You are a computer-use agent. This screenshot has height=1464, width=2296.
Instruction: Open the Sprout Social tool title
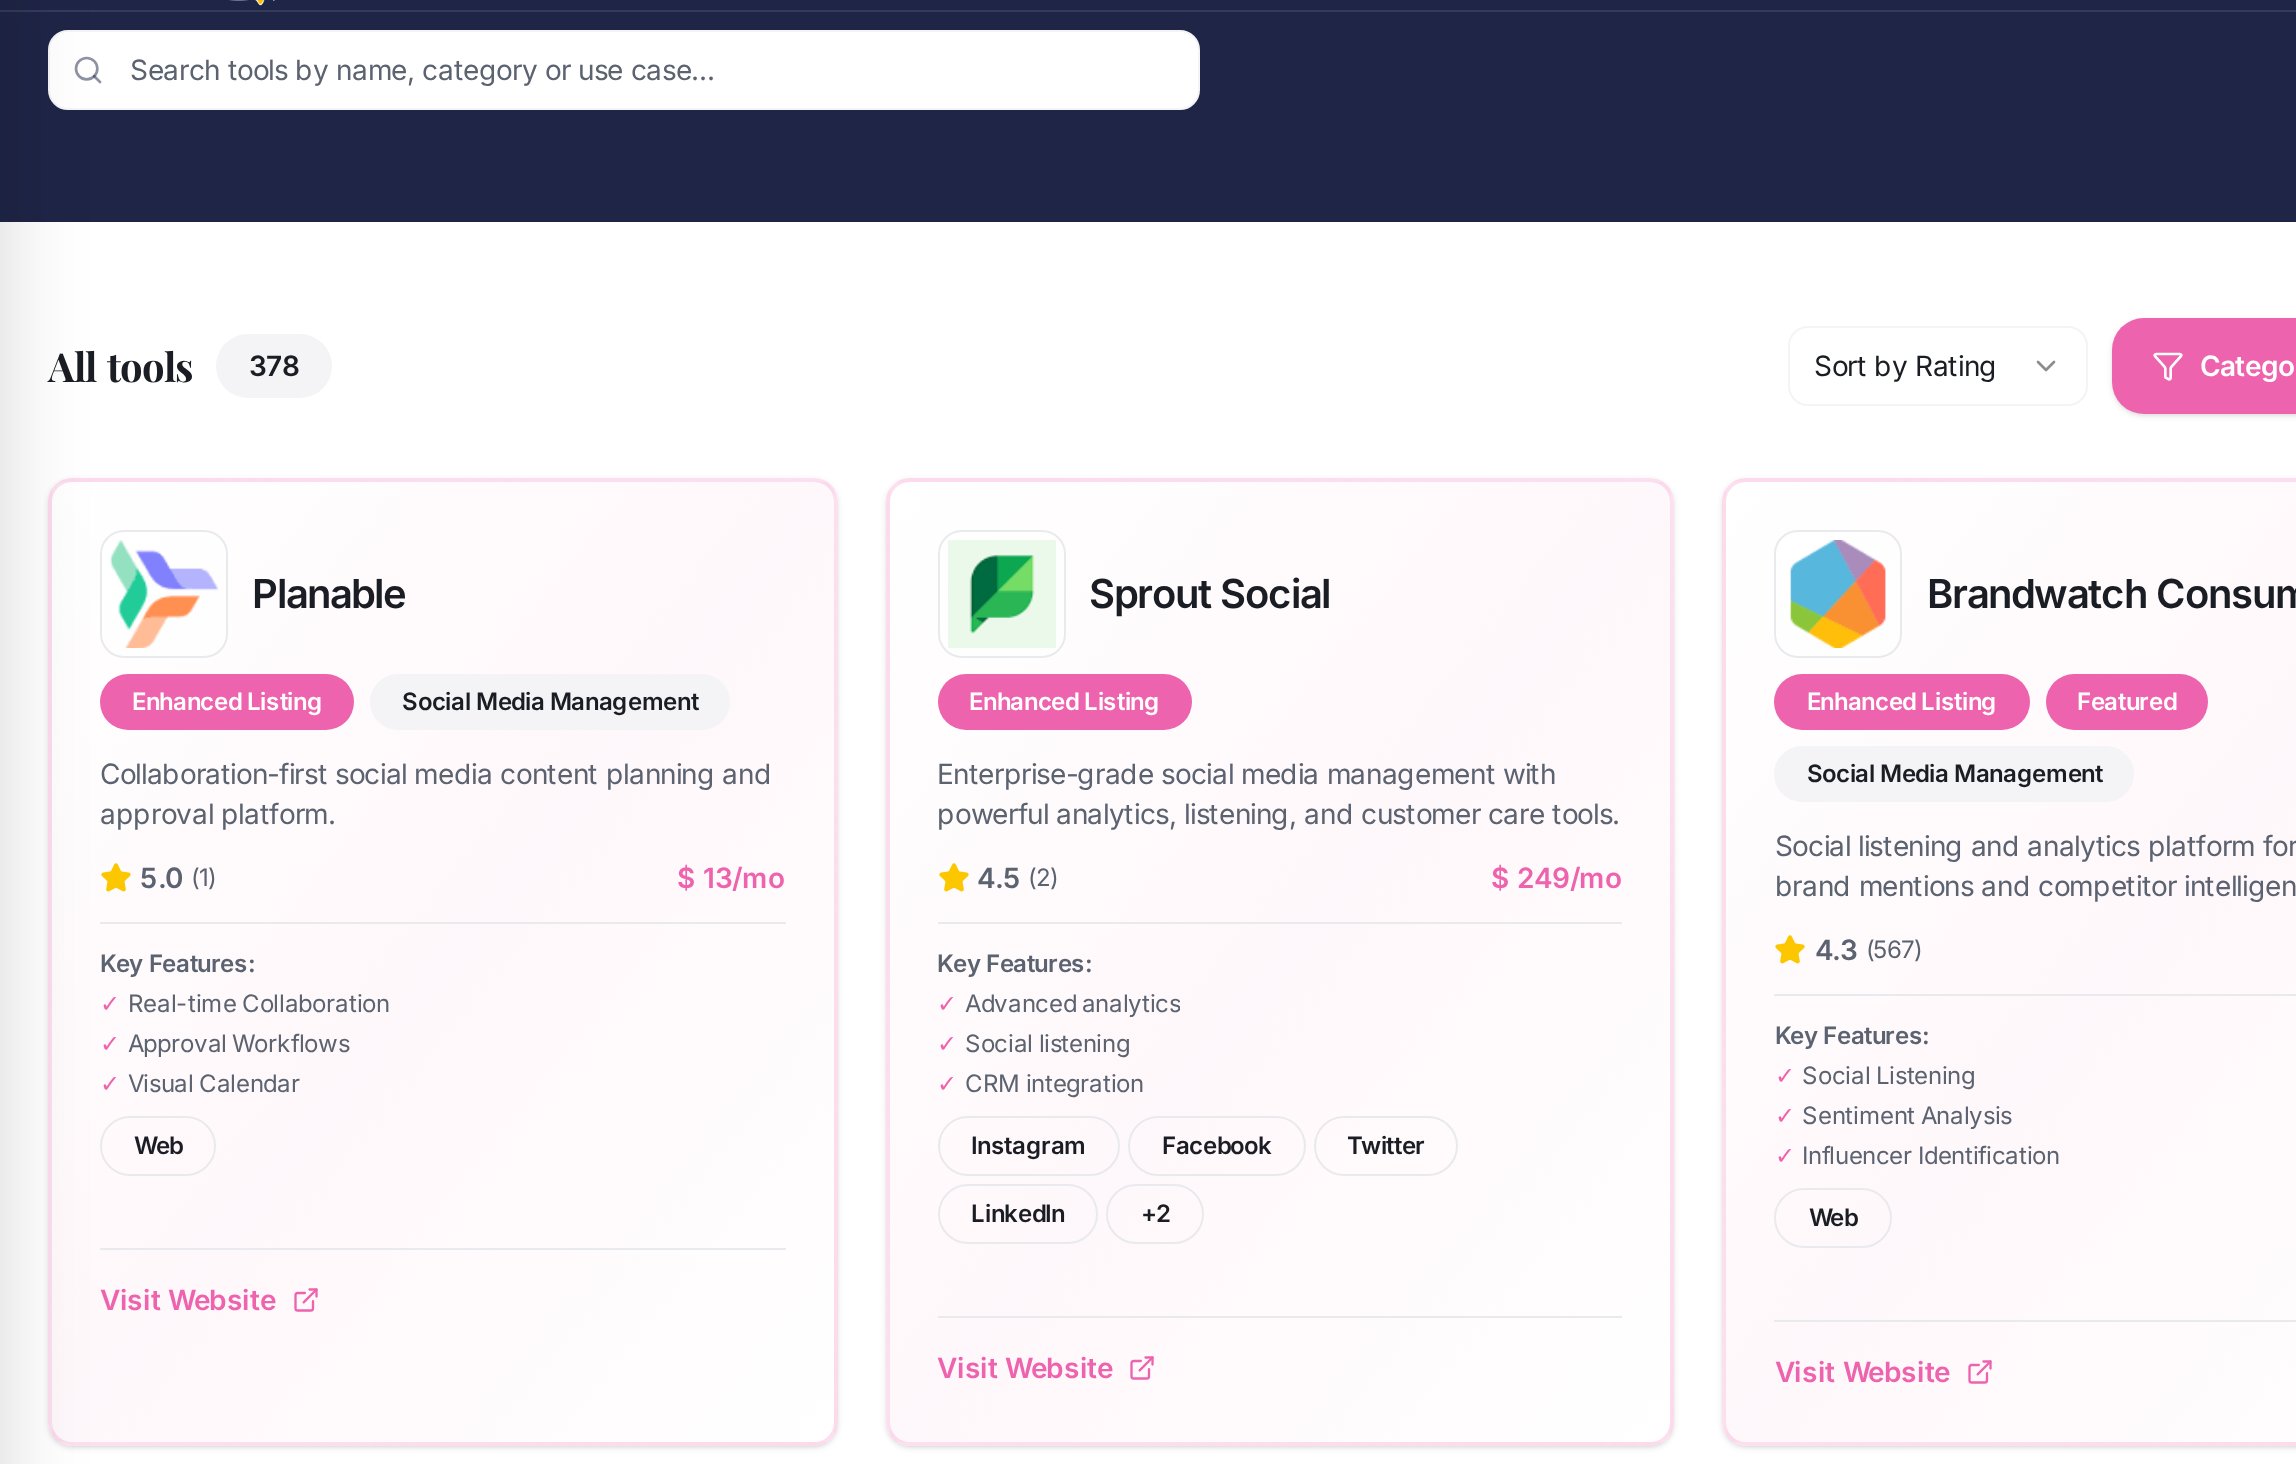coord(1209,594)
